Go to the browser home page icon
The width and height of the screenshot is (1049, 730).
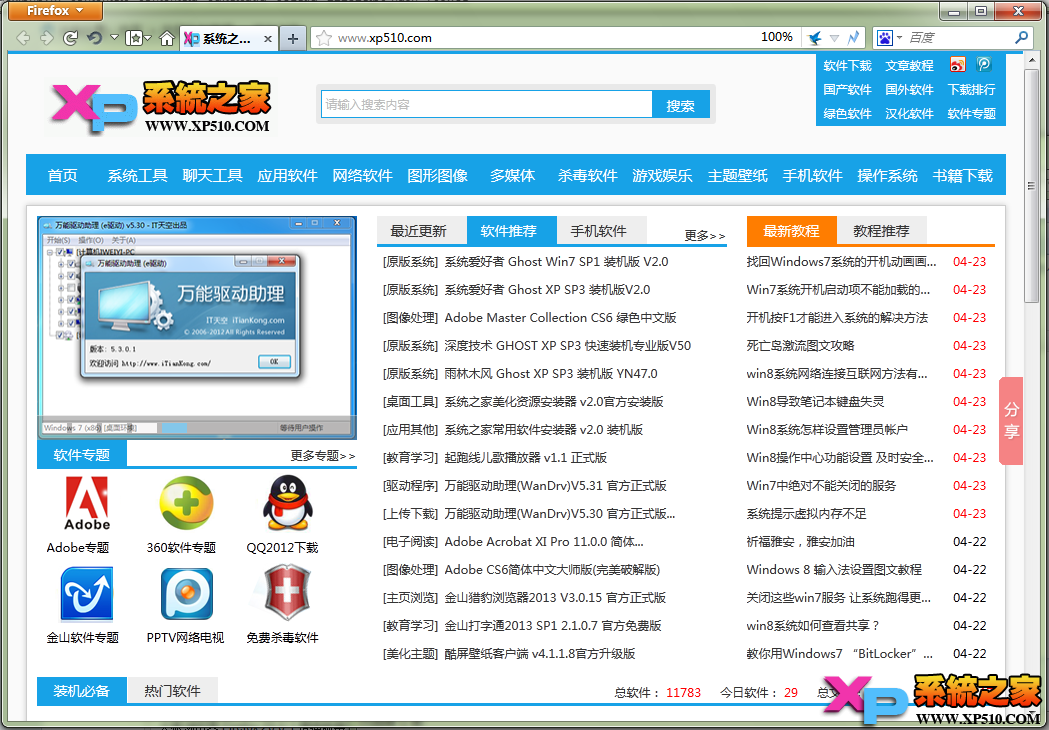tap(167, 38)
